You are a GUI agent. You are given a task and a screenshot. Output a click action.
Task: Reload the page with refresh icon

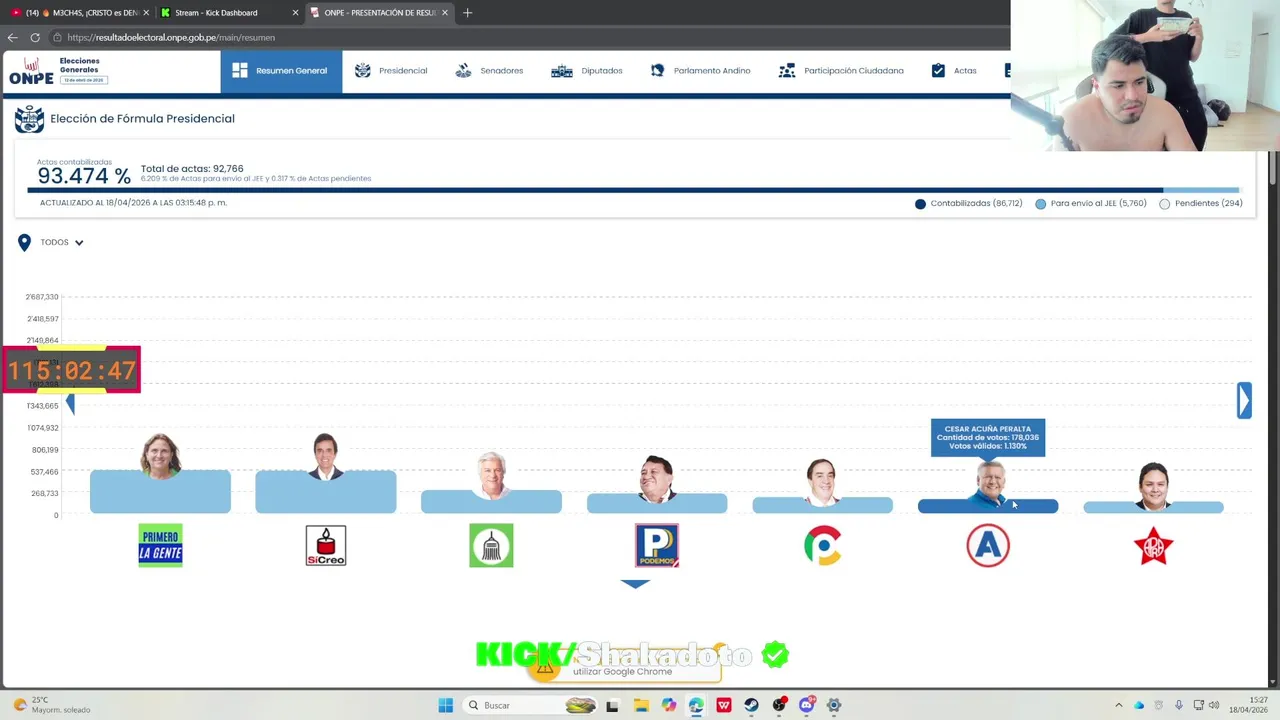[35, 37]
